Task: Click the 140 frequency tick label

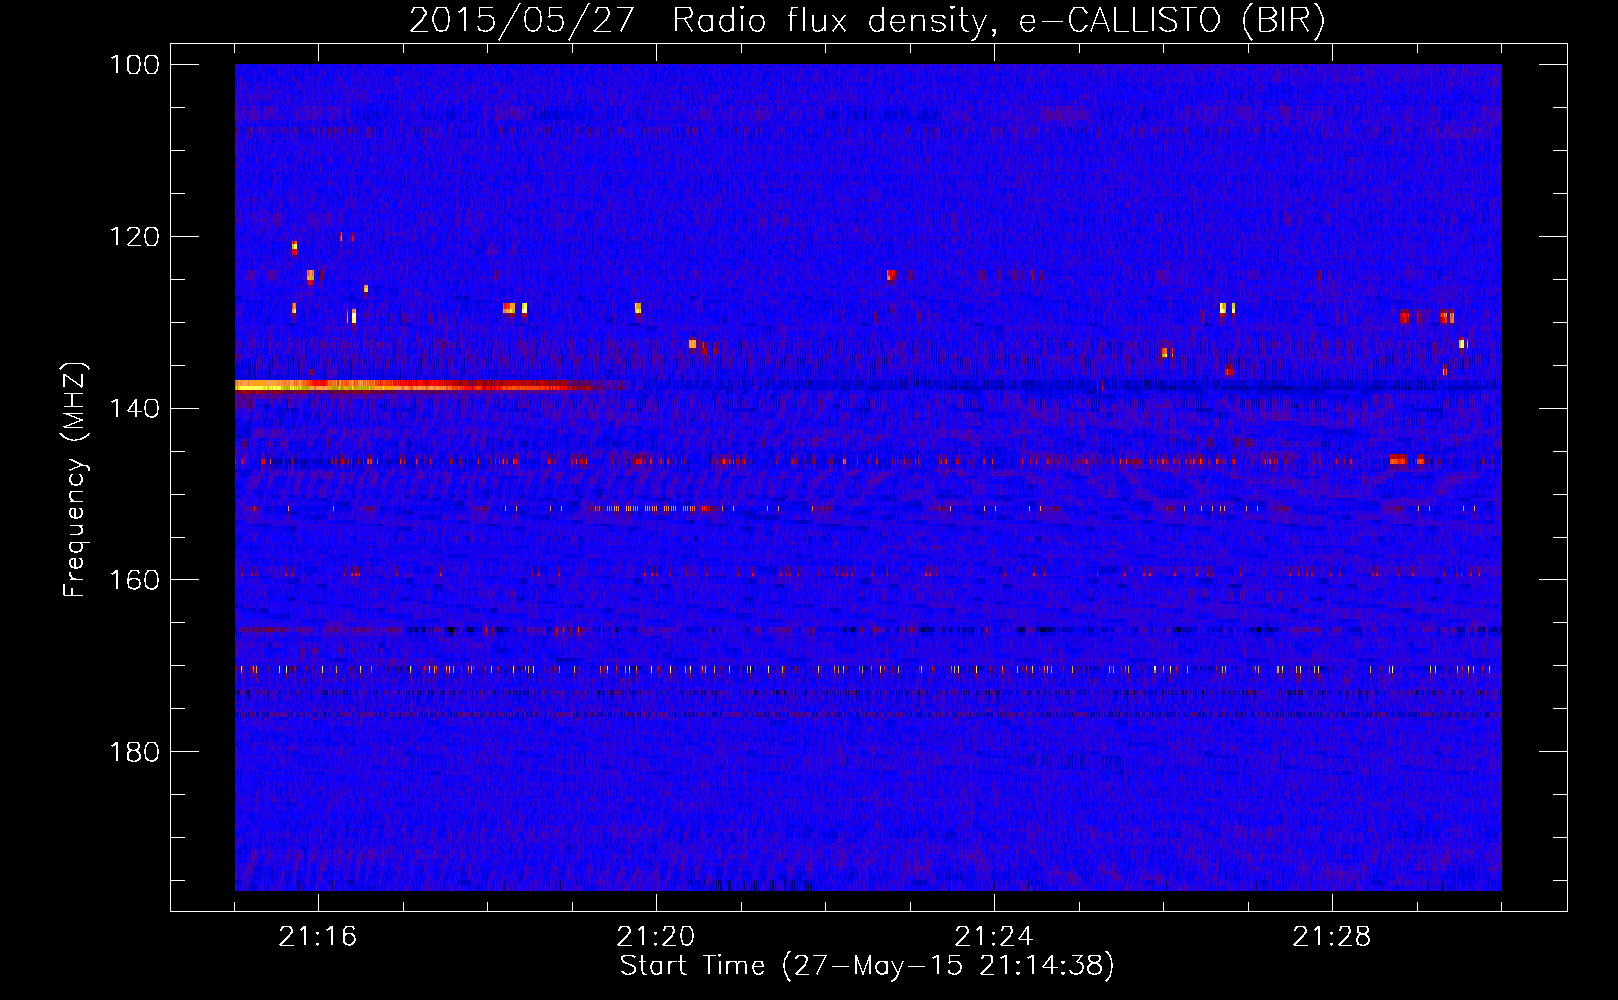Action: [x=133, y=408]
